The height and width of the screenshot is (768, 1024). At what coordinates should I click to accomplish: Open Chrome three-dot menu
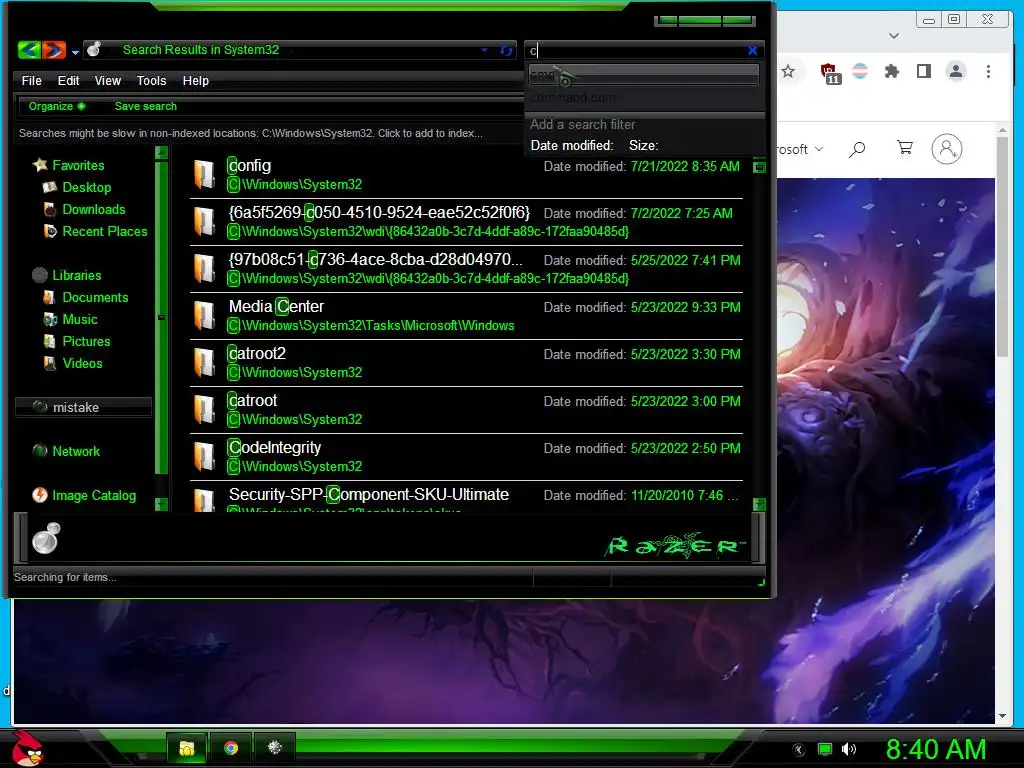click(x=988, y=71)
